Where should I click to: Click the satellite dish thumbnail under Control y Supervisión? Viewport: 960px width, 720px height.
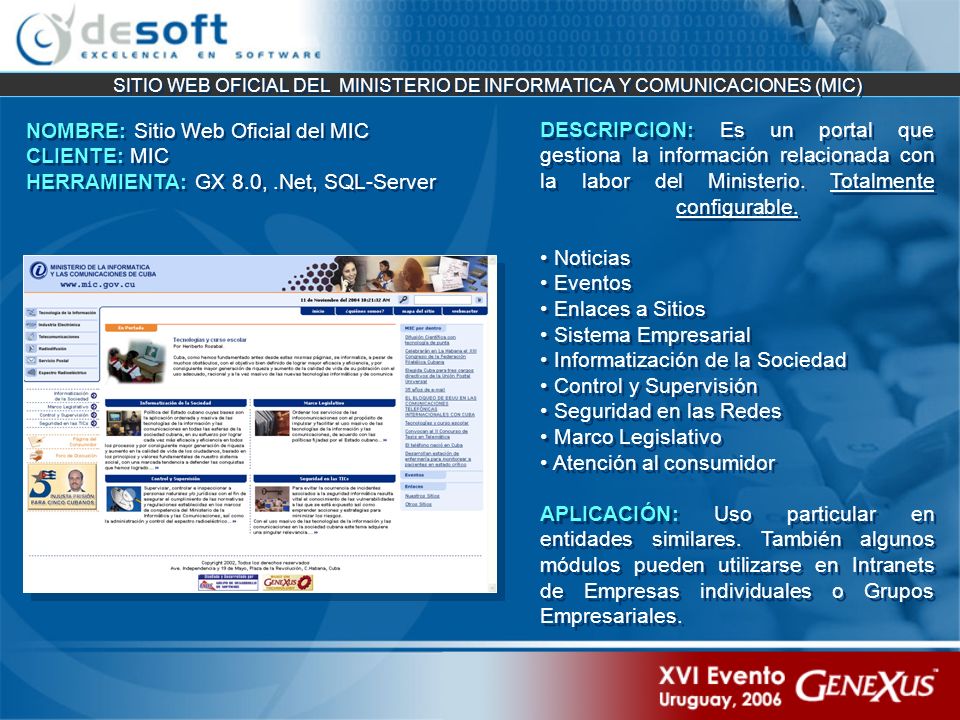(124, 499)
